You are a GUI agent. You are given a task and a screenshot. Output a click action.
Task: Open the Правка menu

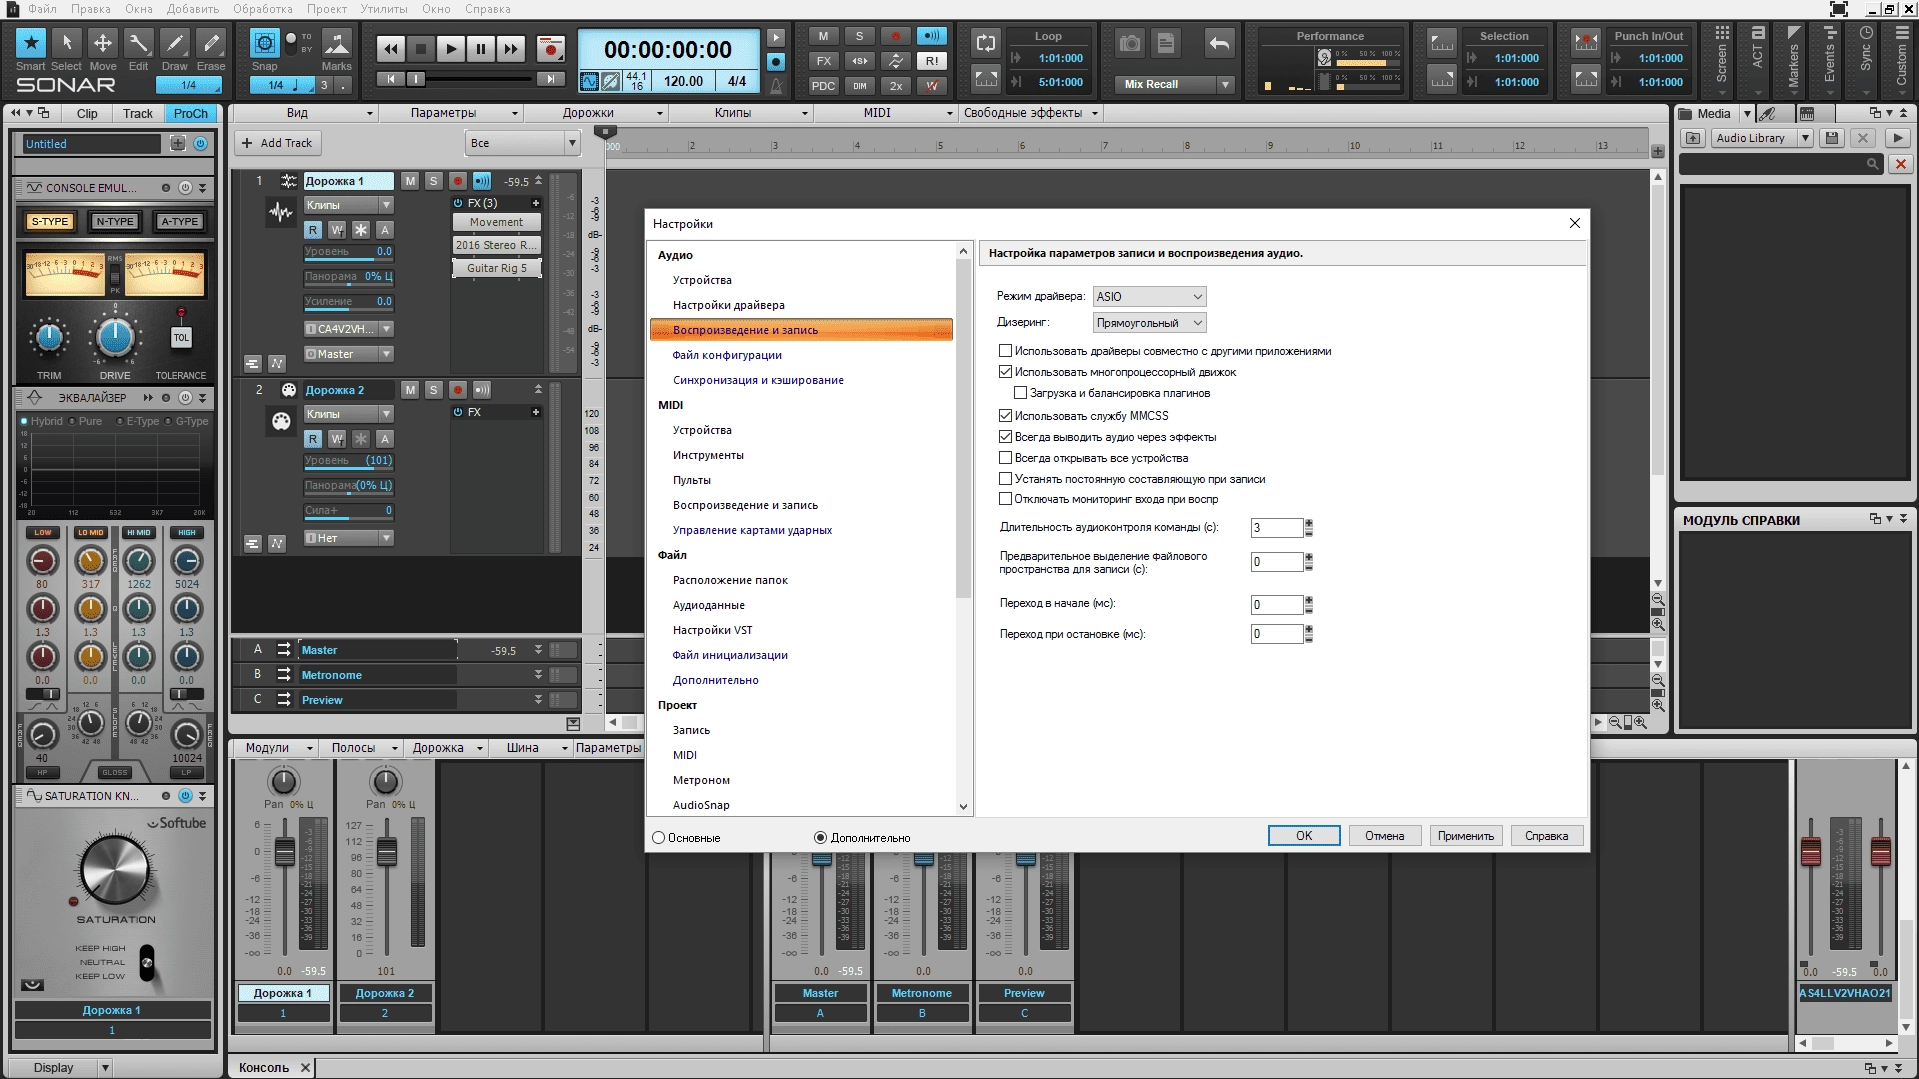tap(91, 9)
